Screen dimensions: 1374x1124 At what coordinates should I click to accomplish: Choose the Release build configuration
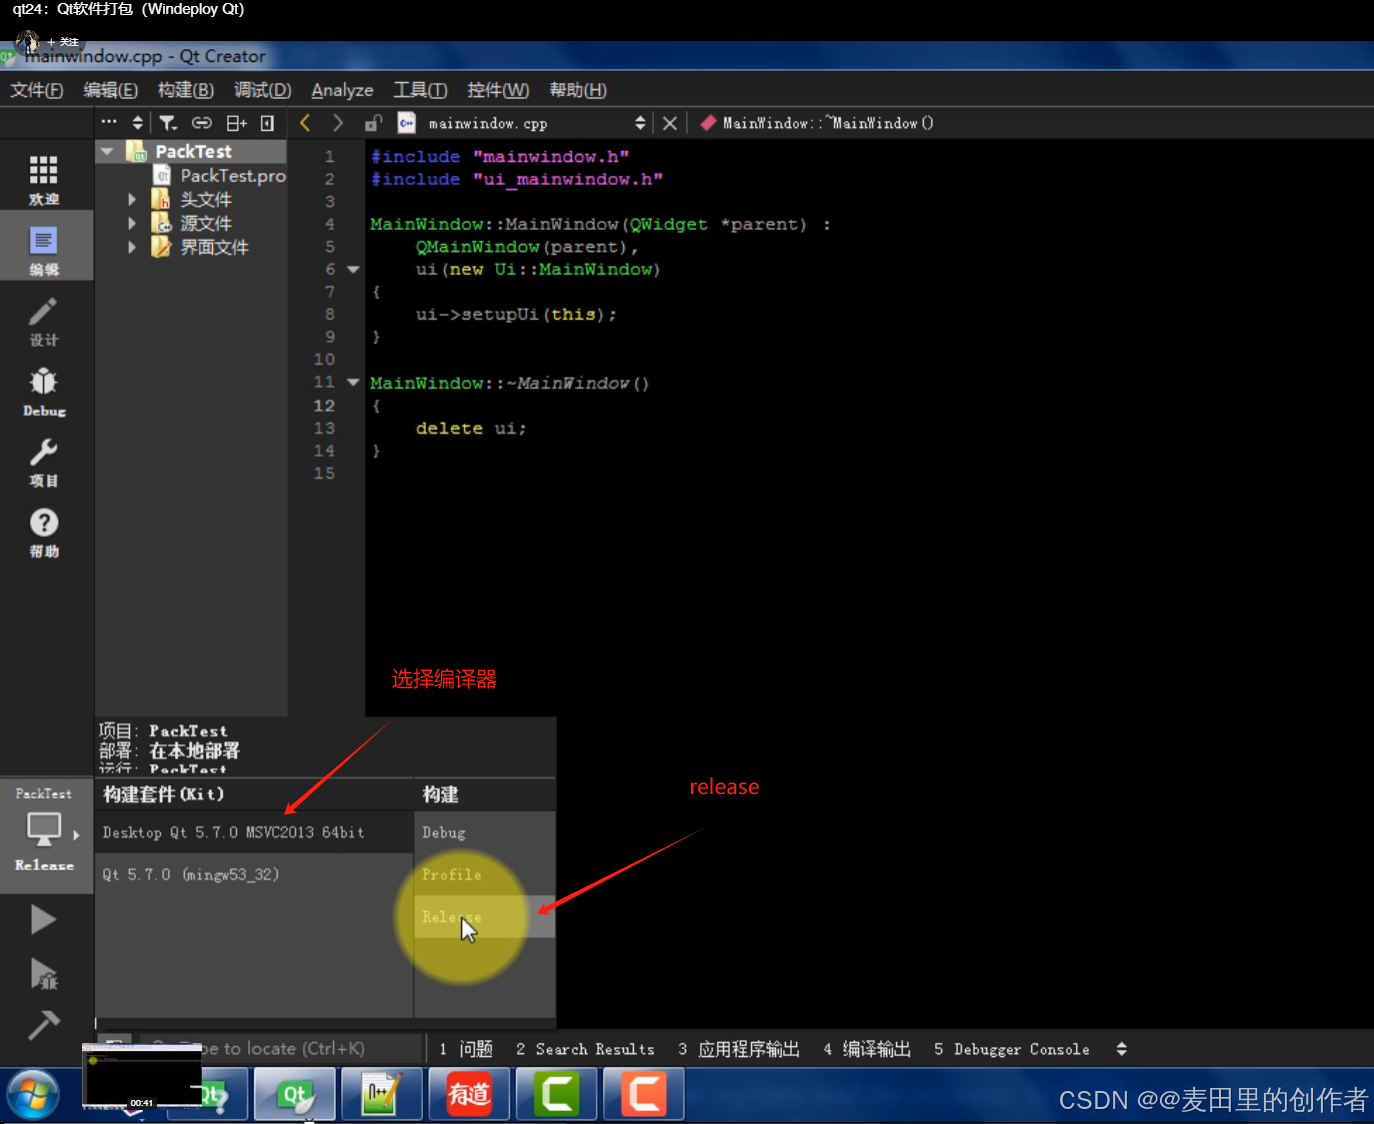click(x=485, y=916)
